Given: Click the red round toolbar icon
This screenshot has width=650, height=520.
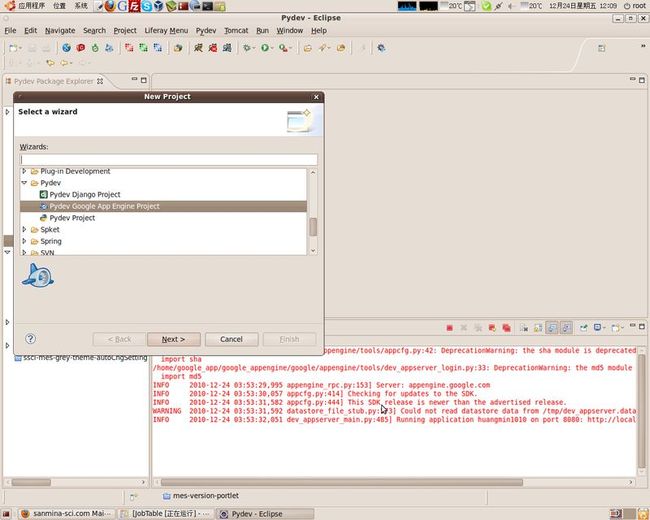Looking at the screenshot, I should (x=81, y=48).
